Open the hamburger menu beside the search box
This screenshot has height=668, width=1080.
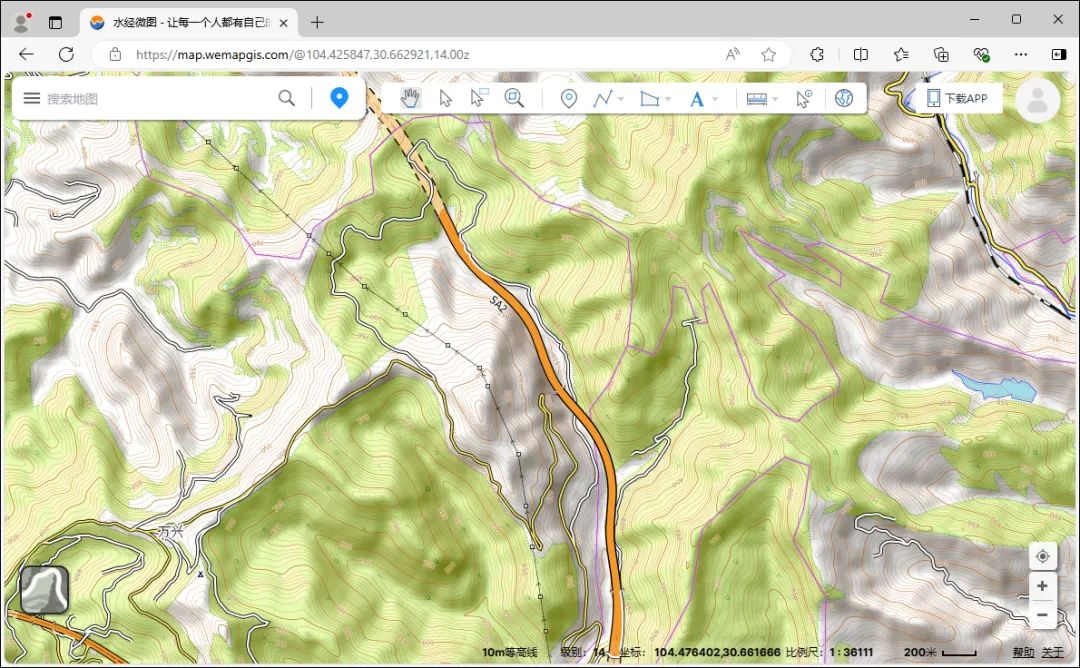(32, 98)
